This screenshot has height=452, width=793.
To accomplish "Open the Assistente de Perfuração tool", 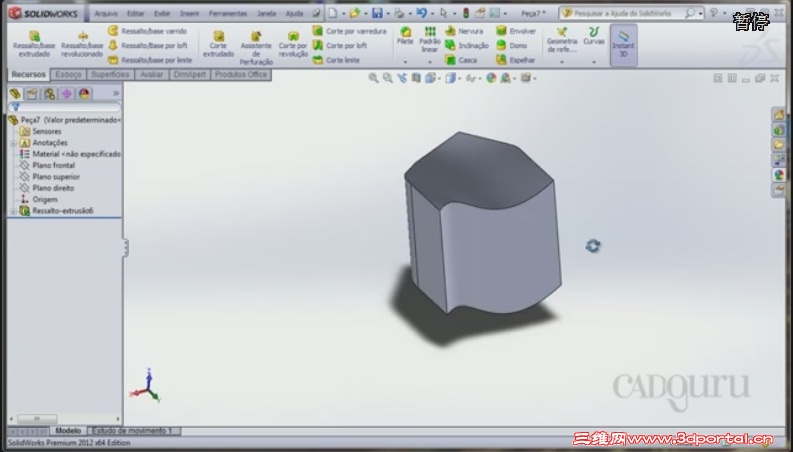I will click(256, 48).
